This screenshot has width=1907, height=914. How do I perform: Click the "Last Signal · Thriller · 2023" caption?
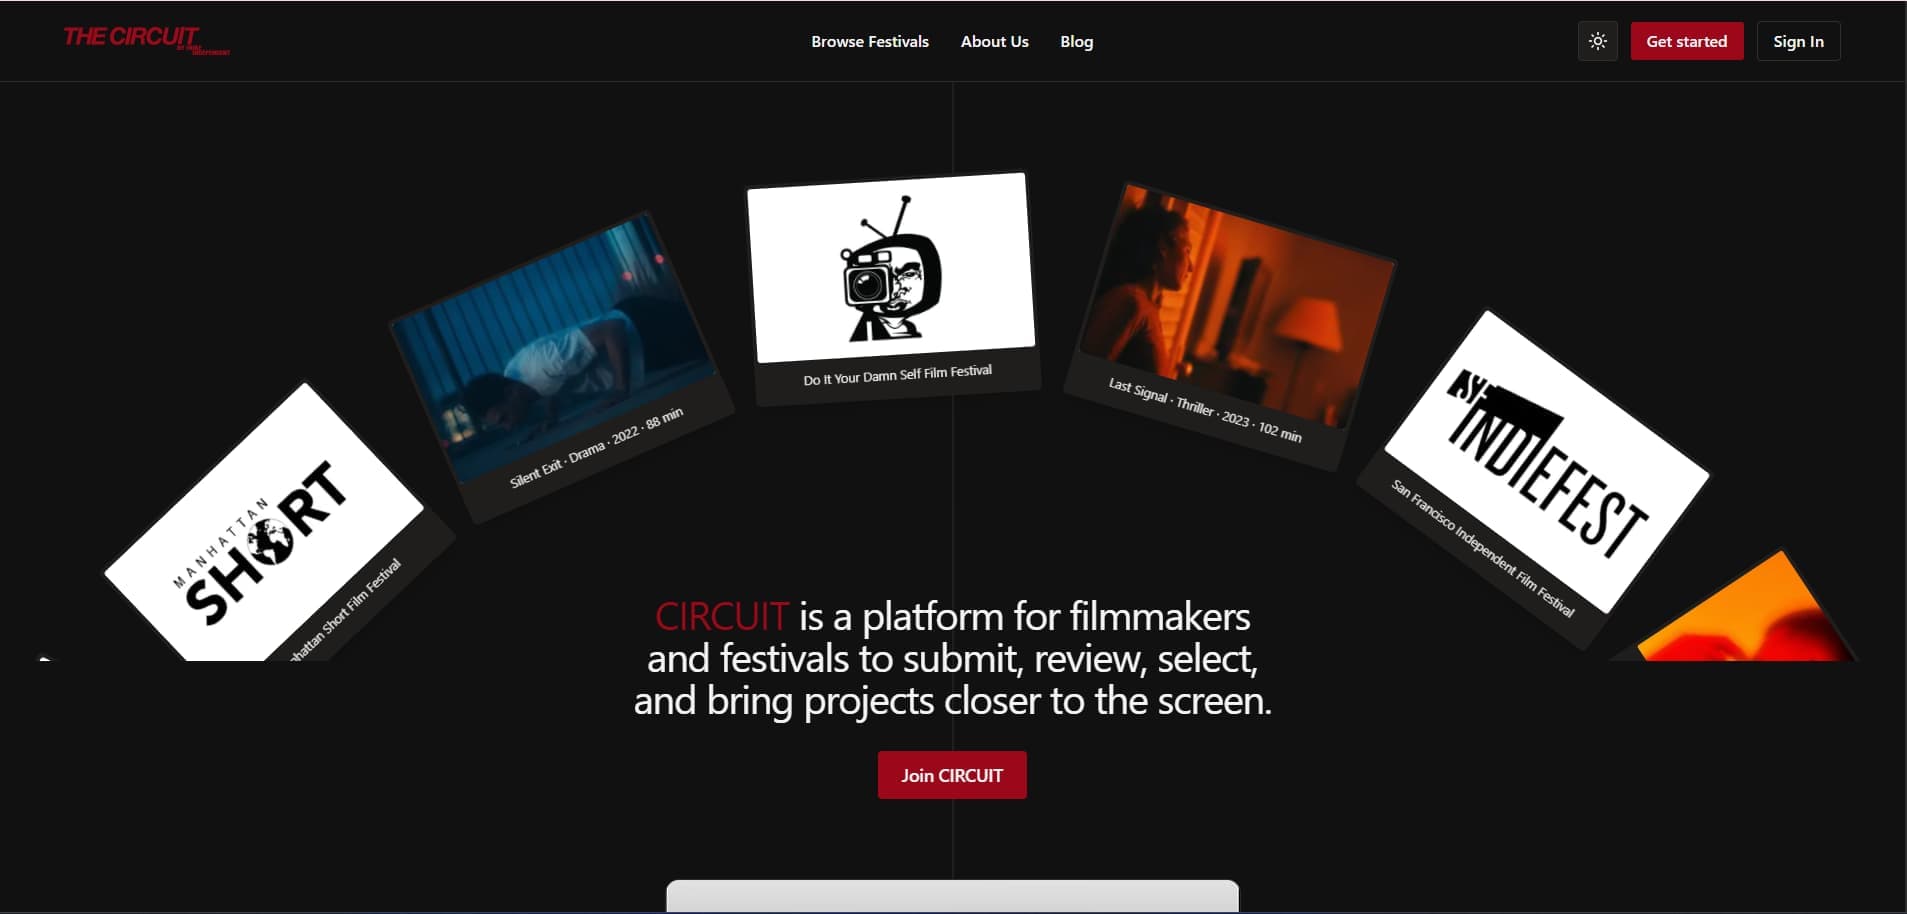pyautogui.click(x=1204, y=410)
